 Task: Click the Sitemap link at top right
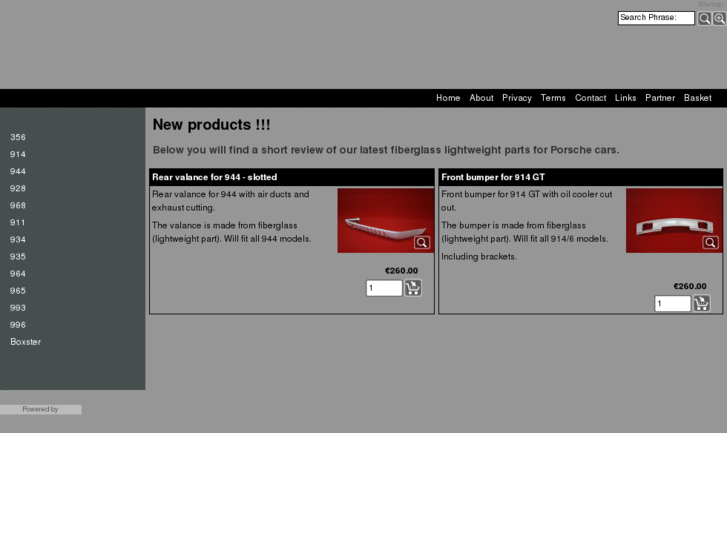coord(710,4)
